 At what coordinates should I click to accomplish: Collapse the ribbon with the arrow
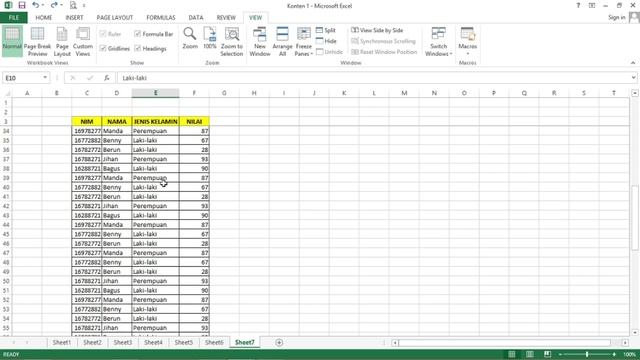[633, 63]
